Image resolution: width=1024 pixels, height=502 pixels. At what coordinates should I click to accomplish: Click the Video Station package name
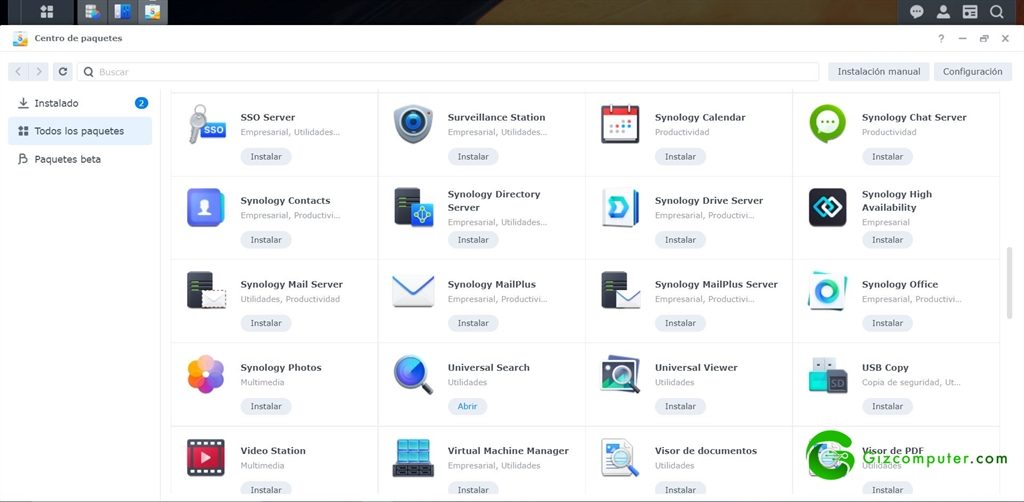[273, 450]
